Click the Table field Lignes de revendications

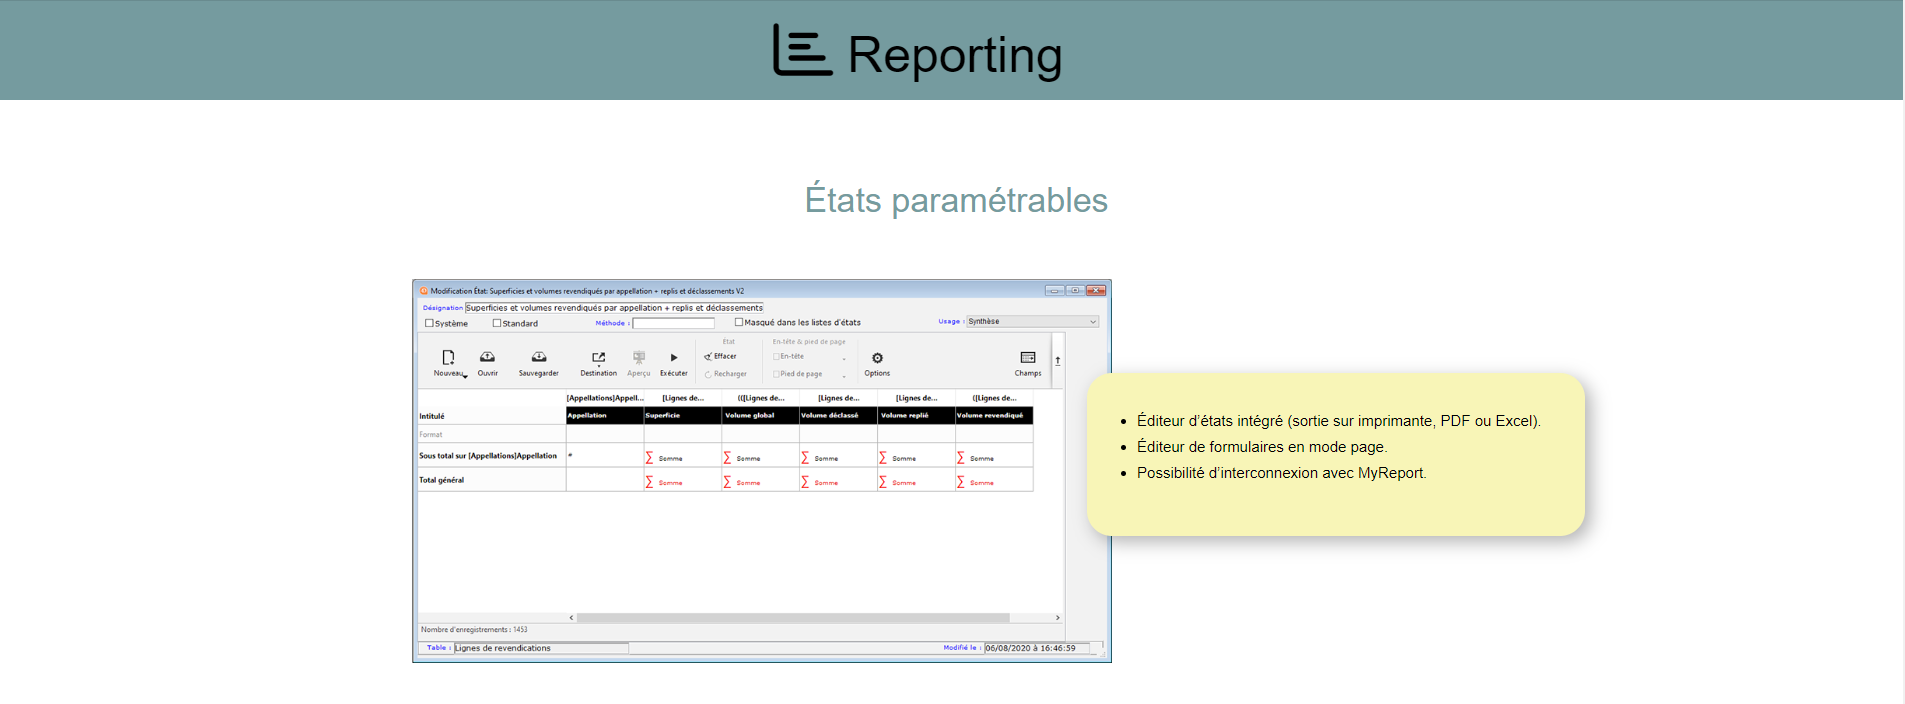click(x=541, y=648)
